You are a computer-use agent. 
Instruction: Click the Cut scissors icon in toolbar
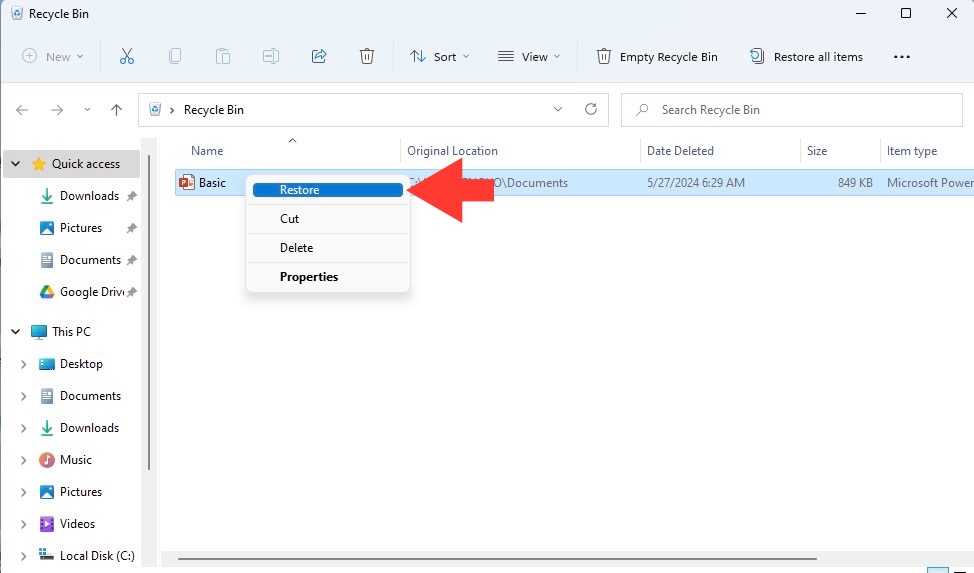pos(127,57)
